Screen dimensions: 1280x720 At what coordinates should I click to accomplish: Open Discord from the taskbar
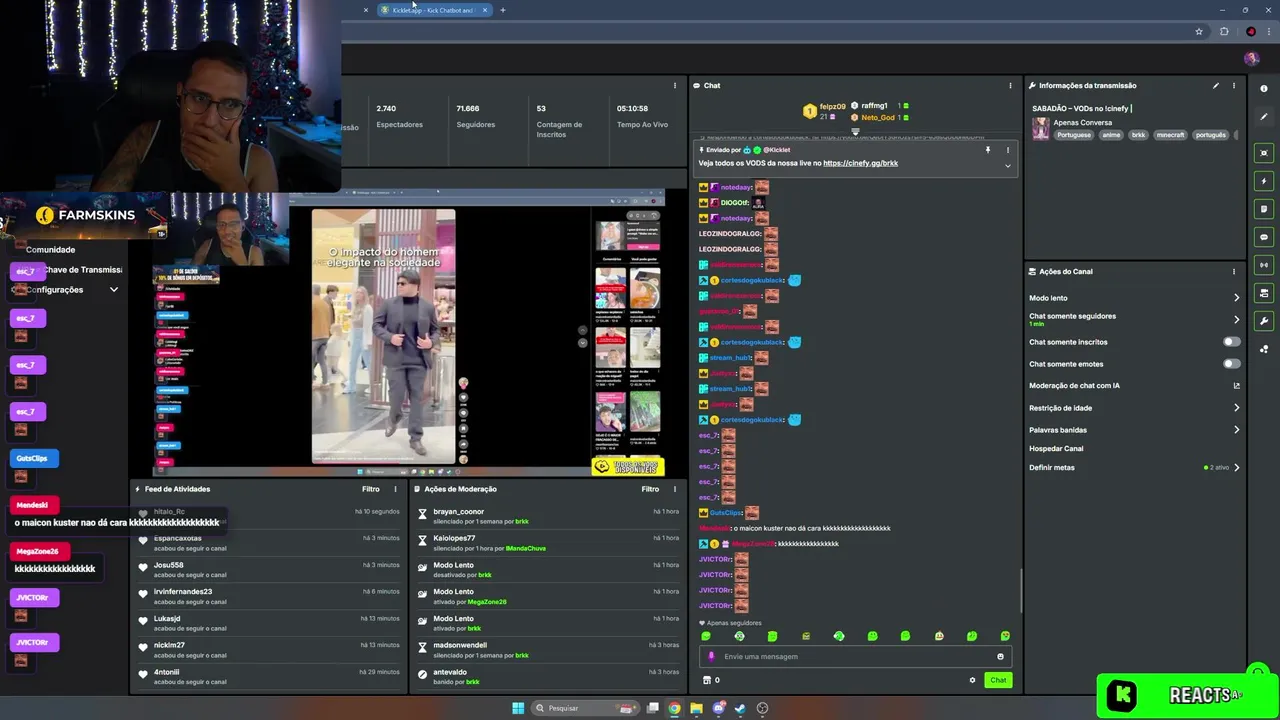click(x=718, y=708)
